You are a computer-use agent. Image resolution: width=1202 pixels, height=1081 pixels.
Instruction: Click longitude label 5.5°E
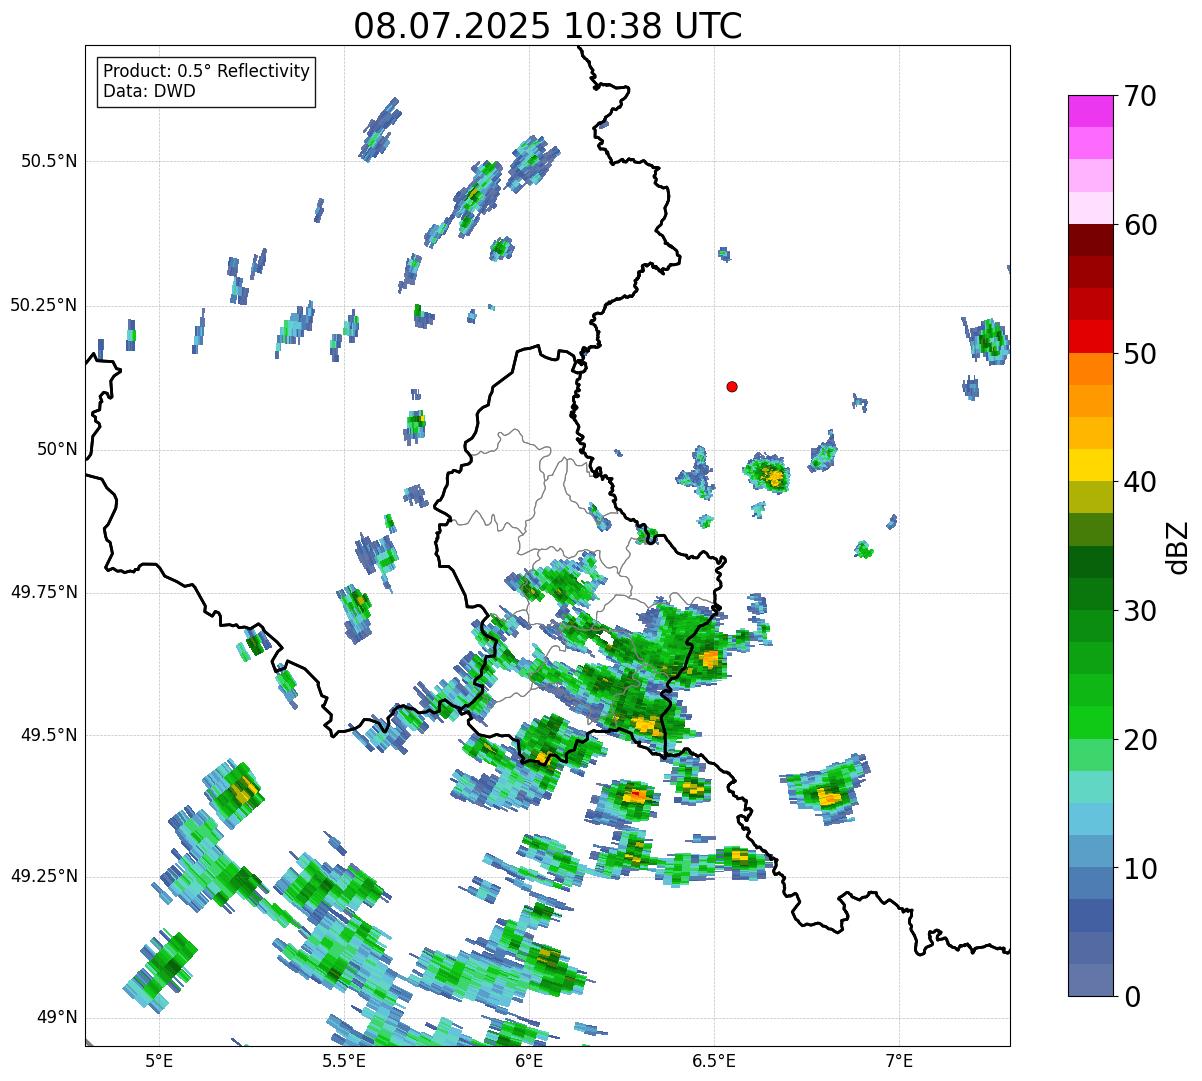(x=344, y=1060)
